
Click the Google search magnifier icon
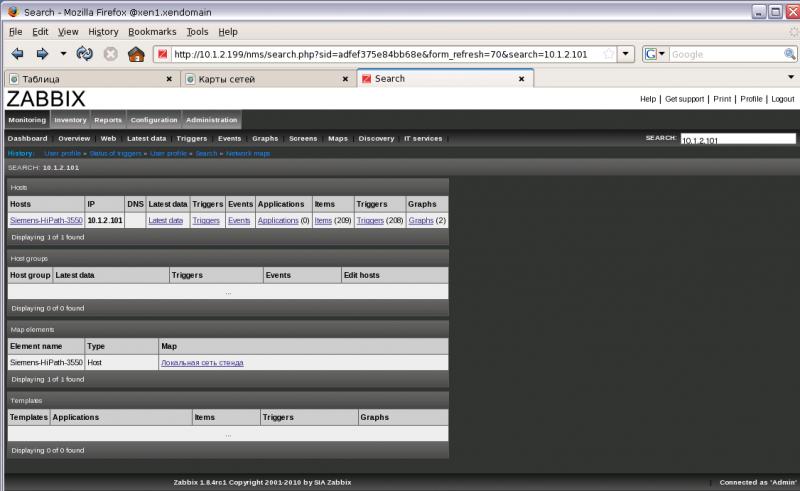tap(789, 54)
